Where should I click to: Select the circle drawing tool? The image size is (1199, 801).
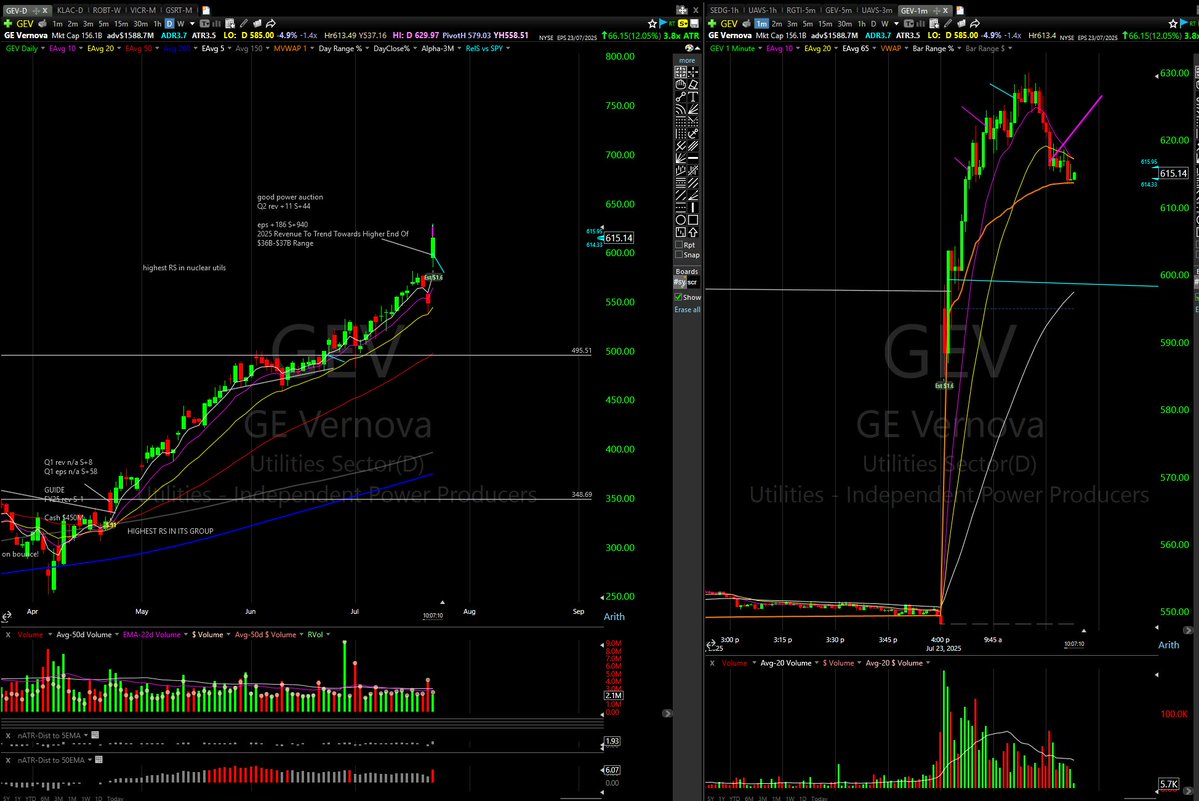tap(680, 219)
